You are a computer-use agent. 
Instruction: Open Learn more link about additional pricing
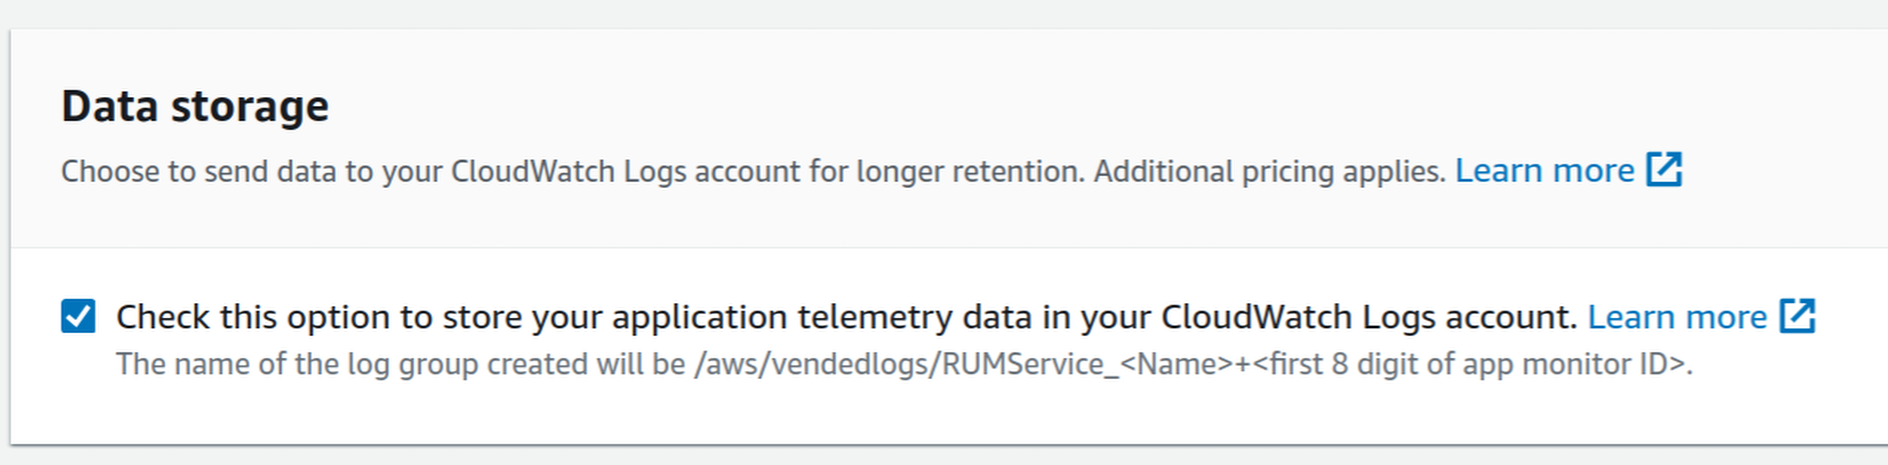[1544, 171]
